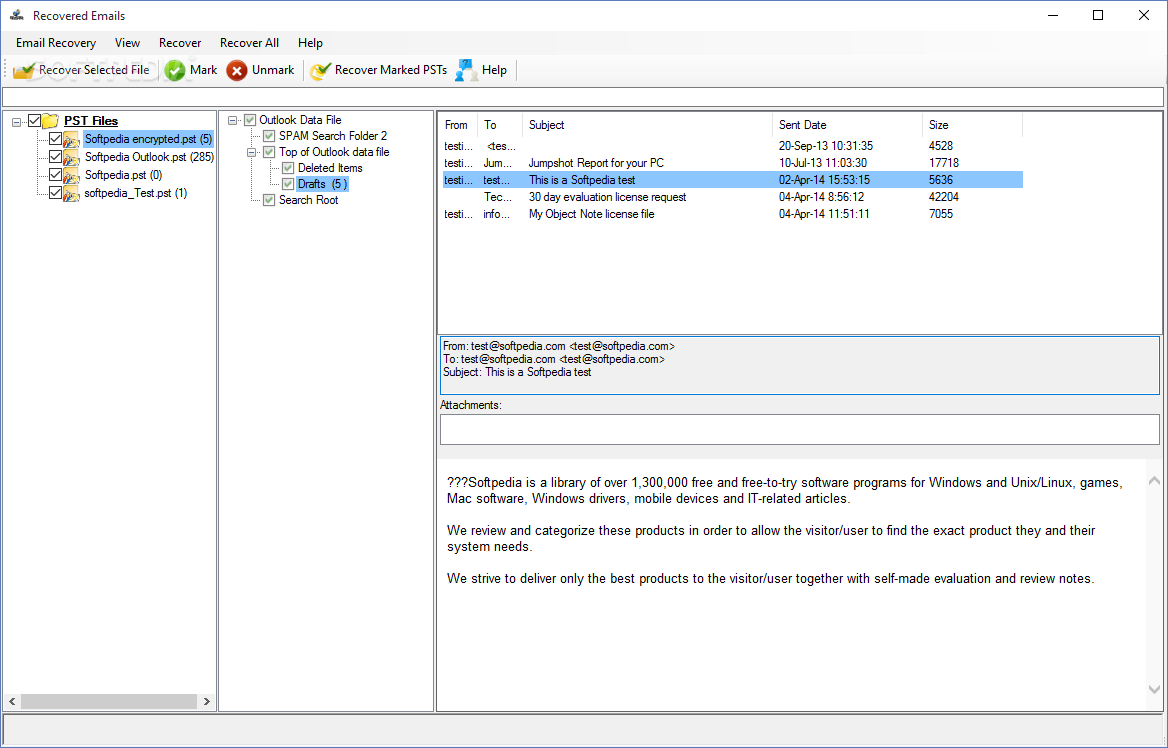
Task: Open the Recover menu
Action: (x=180, y=43)
